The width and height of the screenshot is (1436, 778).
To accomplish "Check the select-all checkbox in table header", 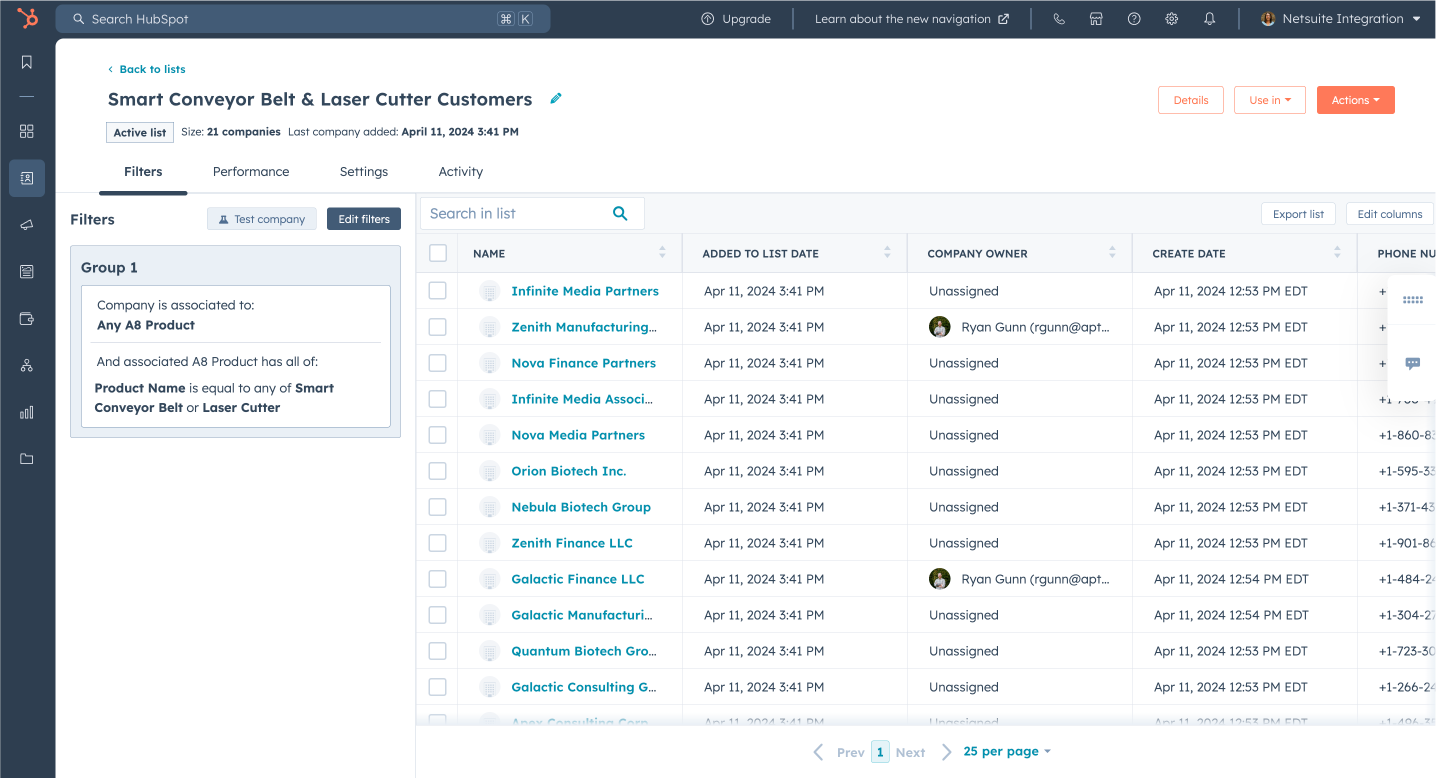I will coord(438,253).
